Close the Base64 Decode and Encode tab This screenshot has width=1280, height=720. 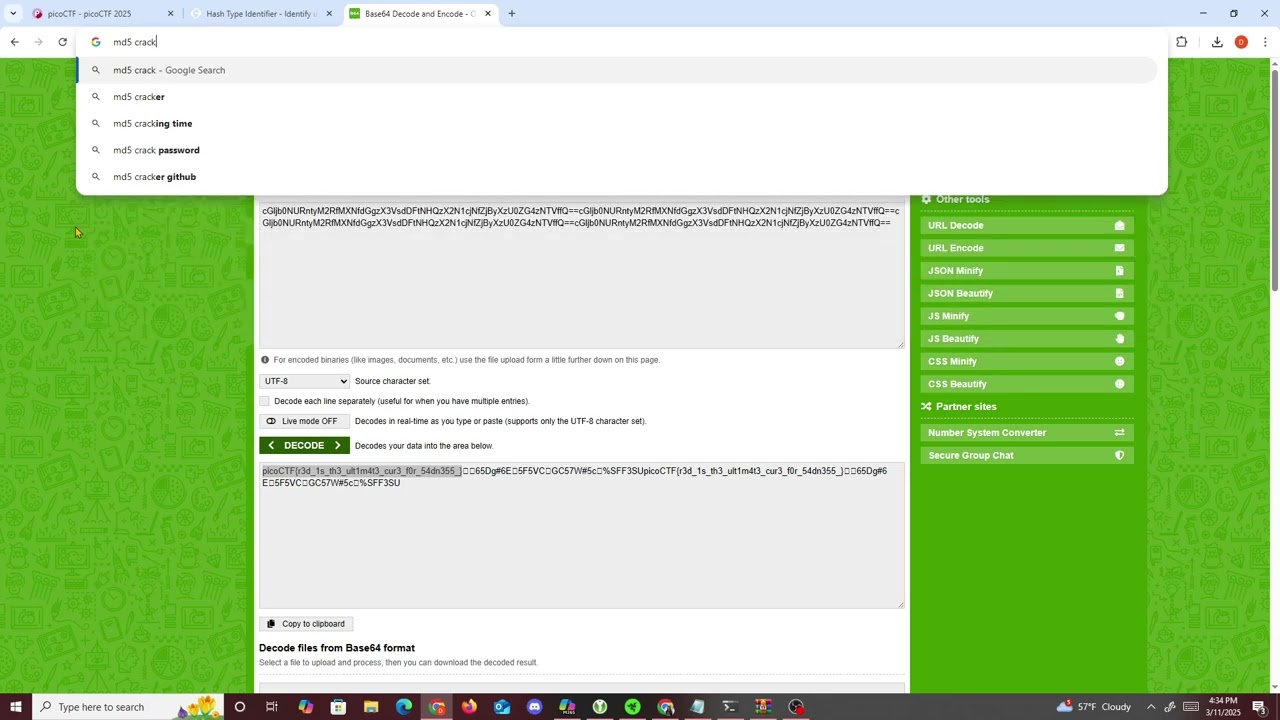[x=488, y=14]
